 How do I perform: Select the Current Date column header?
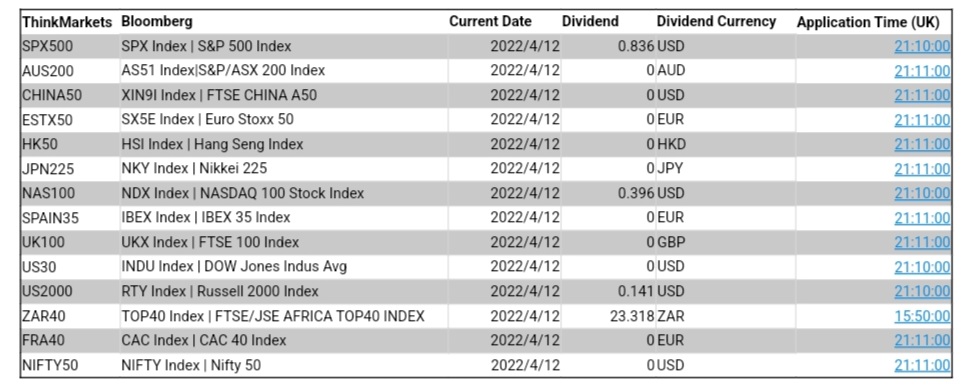pos(490,22)
